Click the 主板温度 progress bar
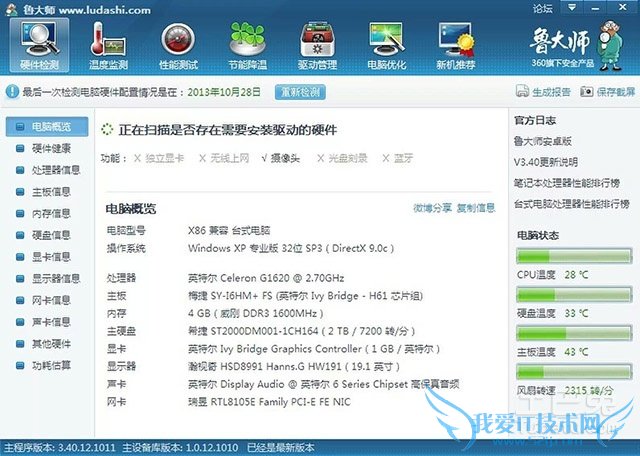The image size is (640, 456). 574,333
